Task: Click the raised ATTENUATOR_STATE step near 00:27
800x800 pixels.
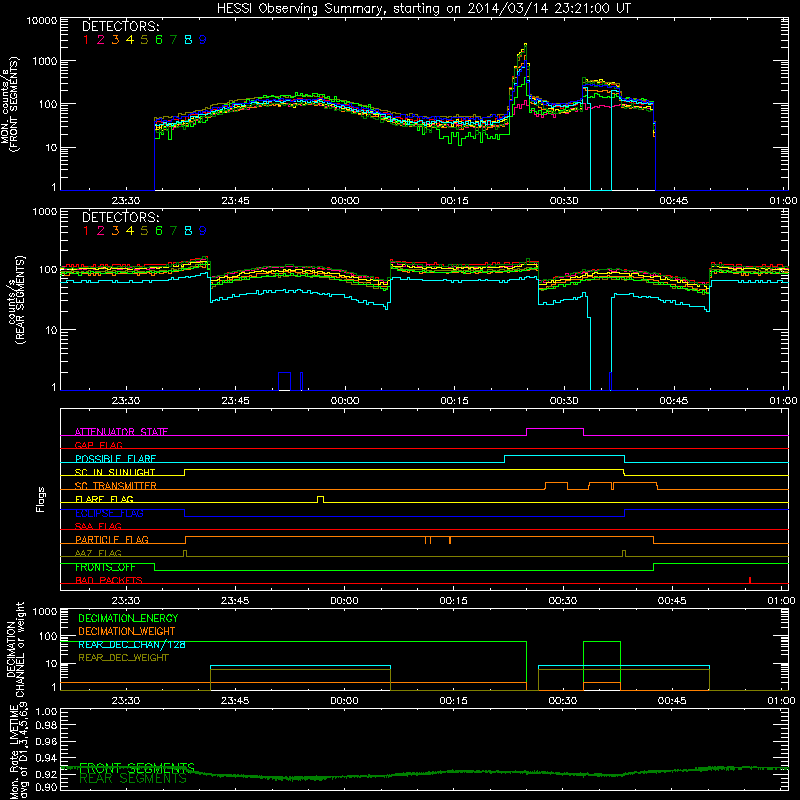Action: (x=555, y=429)
